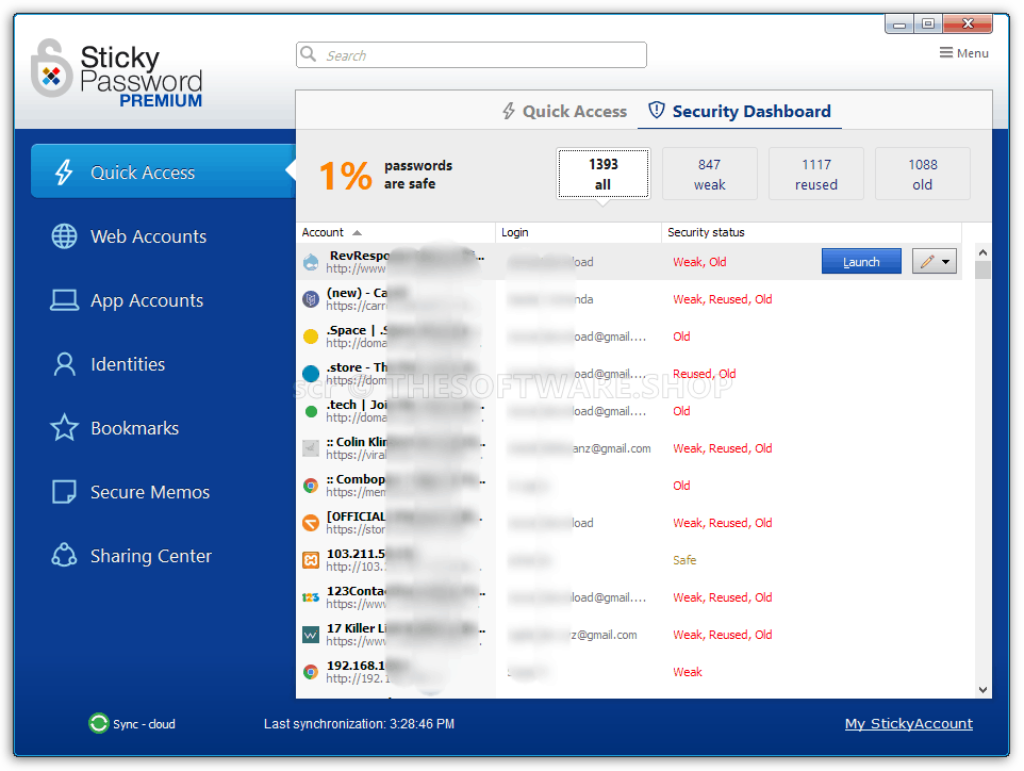Select the 17 Killer Li account row
The height and width of the screenshot is (771, 1024).
(629, 635)
